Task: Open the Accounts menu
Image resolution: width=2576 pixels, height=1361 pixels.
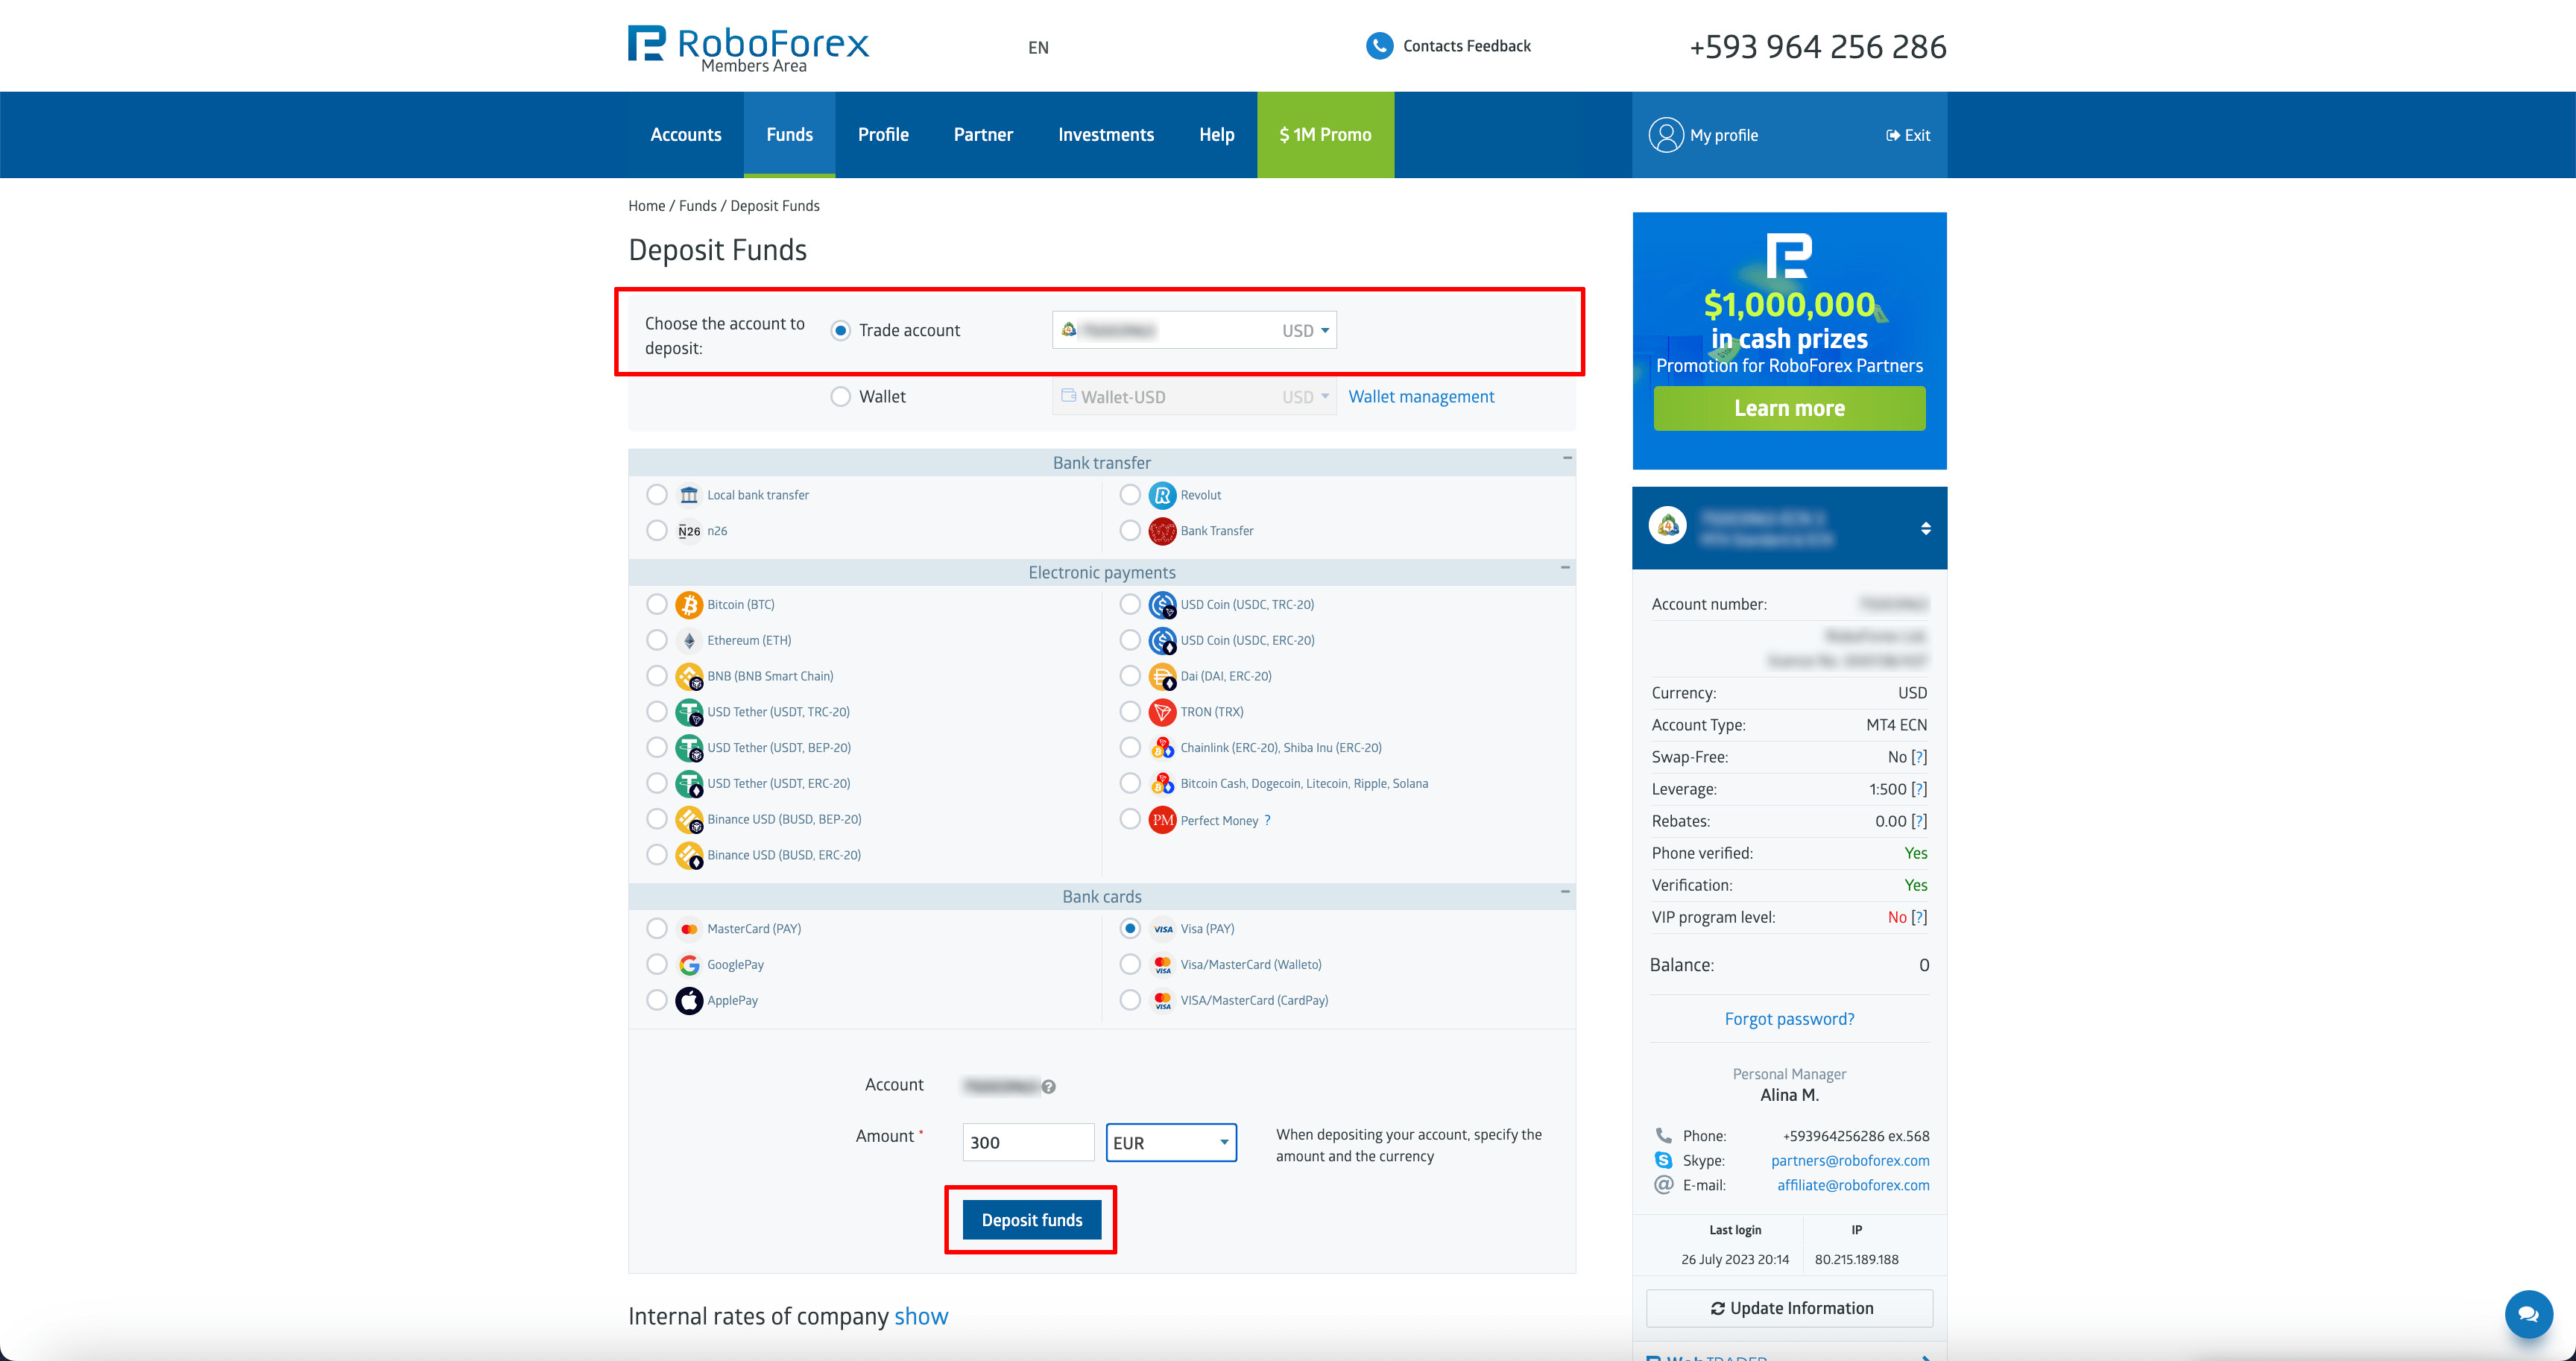Action: click(x=686, y=135)
